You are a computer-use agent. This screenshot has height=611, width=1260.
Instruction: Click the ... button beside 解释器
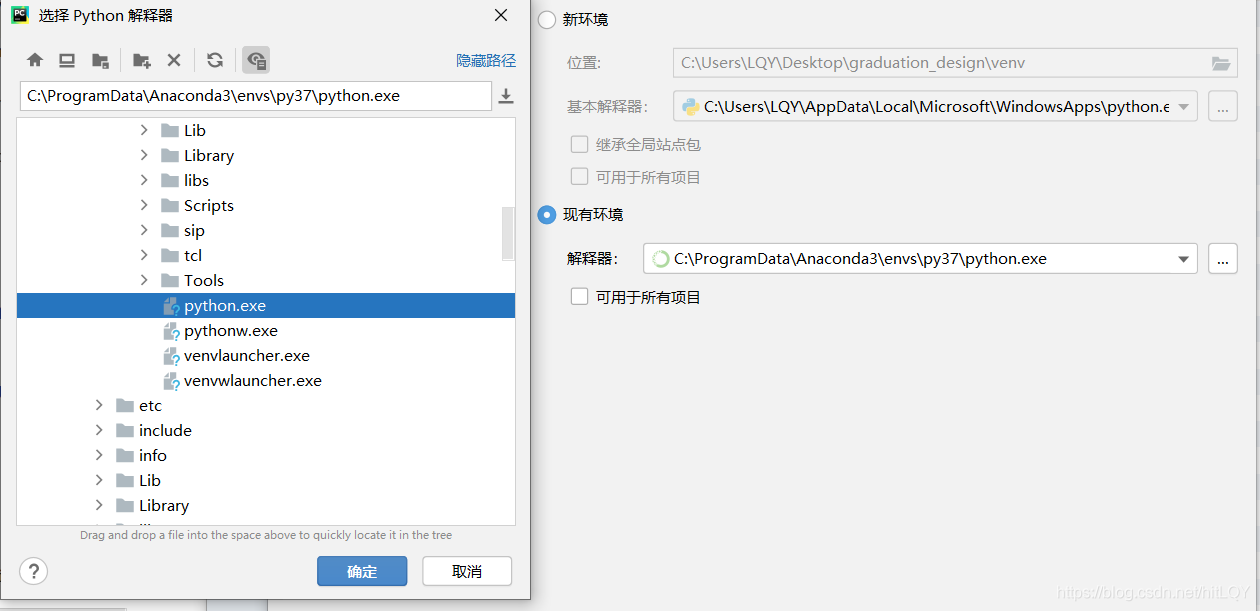tap(1223, 259)
